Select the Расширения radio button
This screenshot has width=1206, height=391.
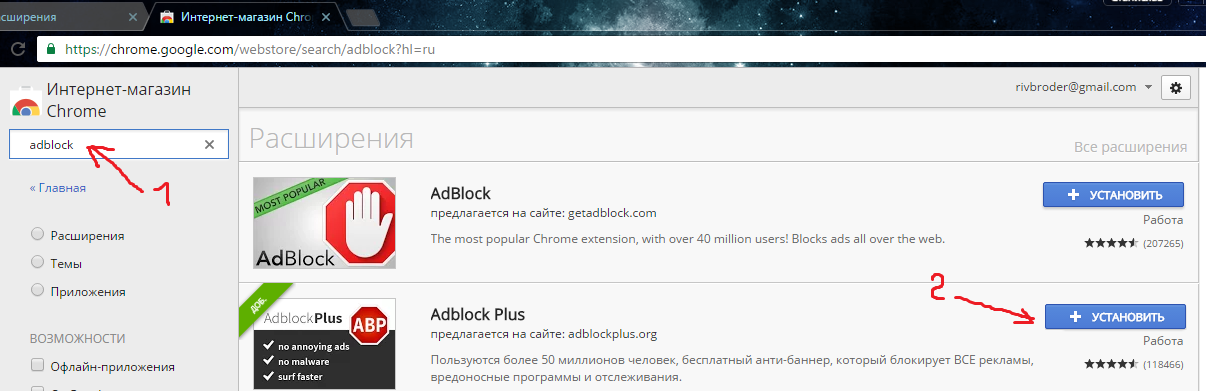[x=37, y=235]
